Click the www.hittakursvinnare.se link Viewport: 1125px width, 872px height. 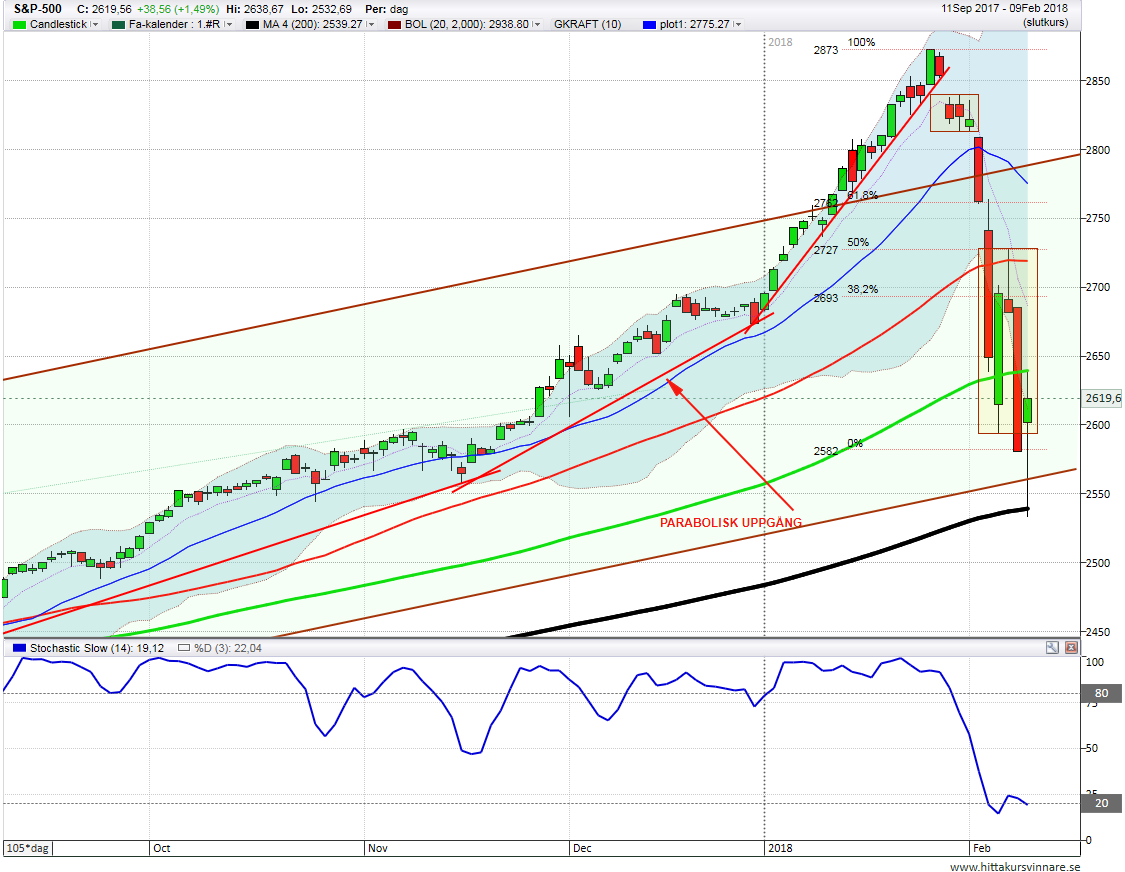[1015, 866]
